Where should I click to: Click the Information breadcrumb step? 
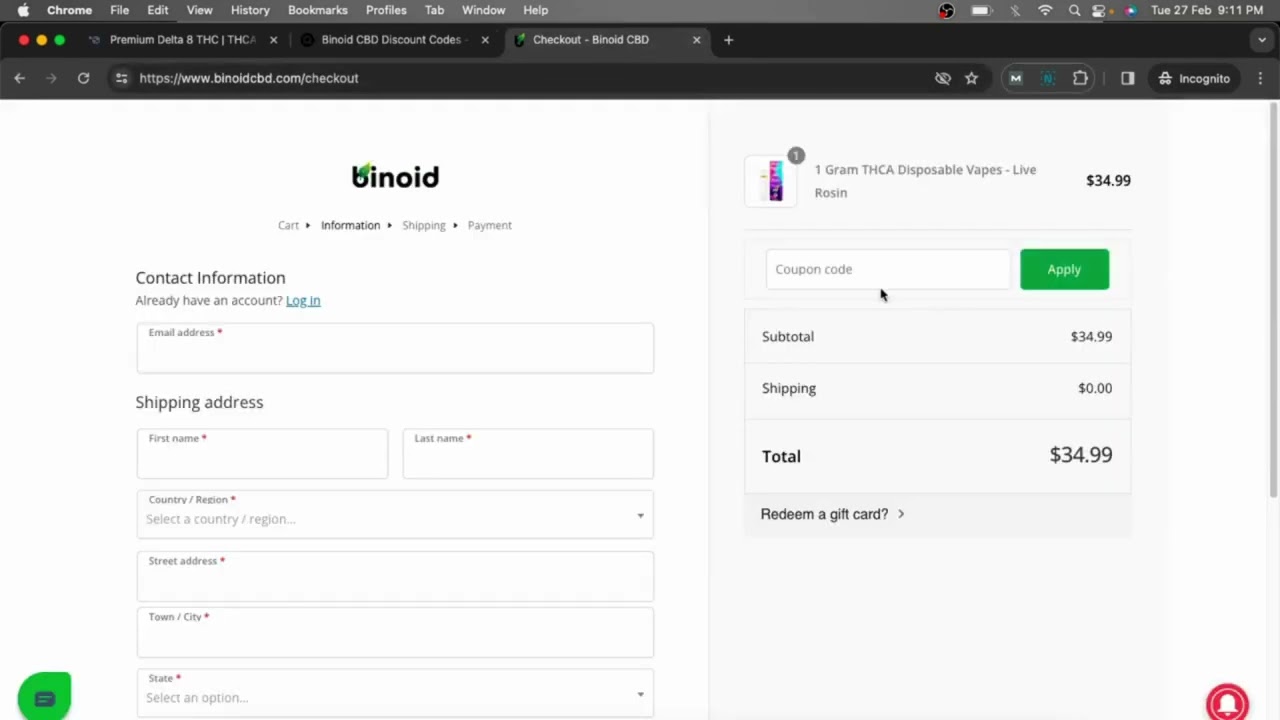tap(350, 225)
